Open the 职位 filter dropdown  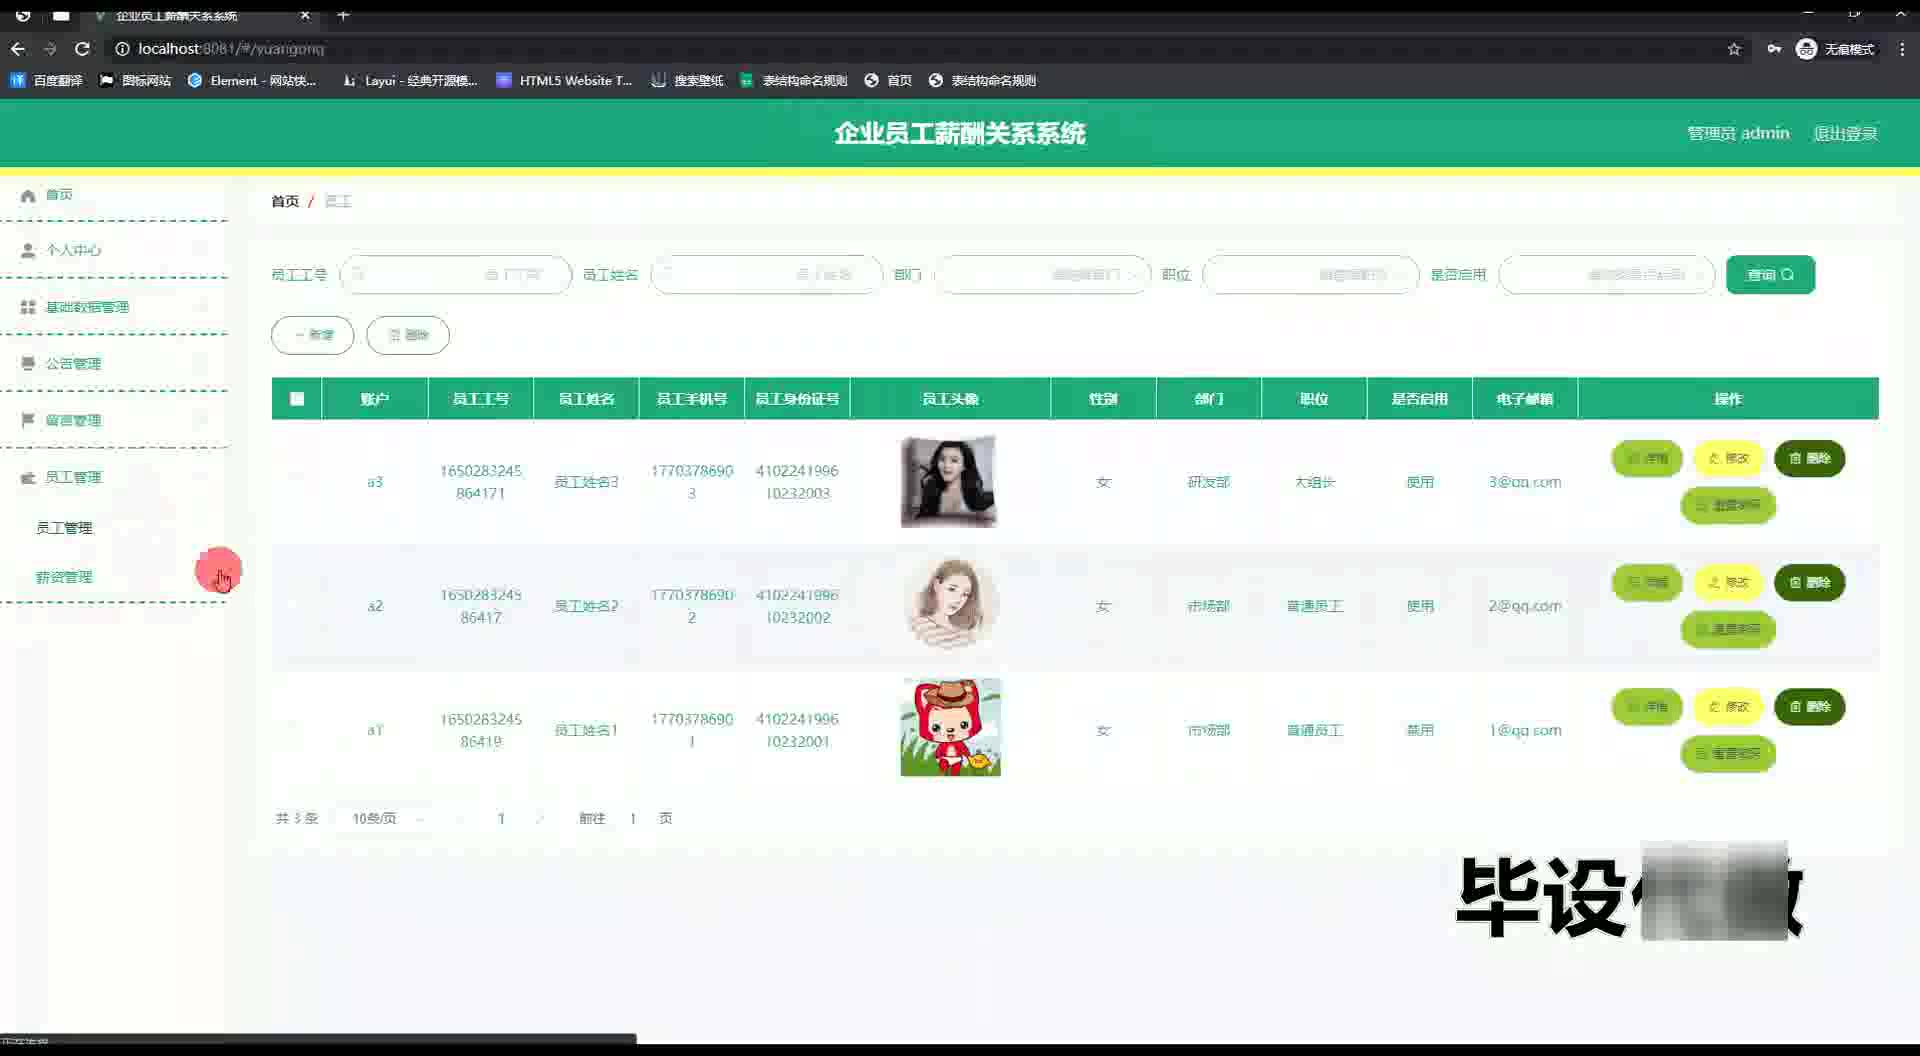pos(1310,275)
